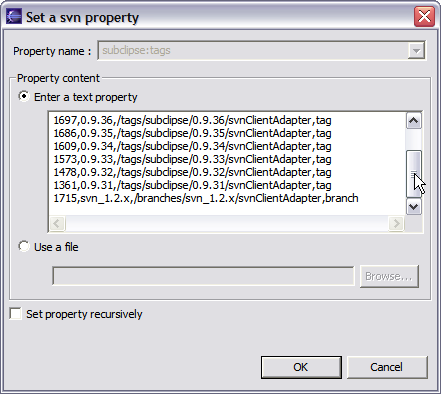Click the Set property recursively label
This screenshot has width=441, height=394.
(x=84, y=314)
